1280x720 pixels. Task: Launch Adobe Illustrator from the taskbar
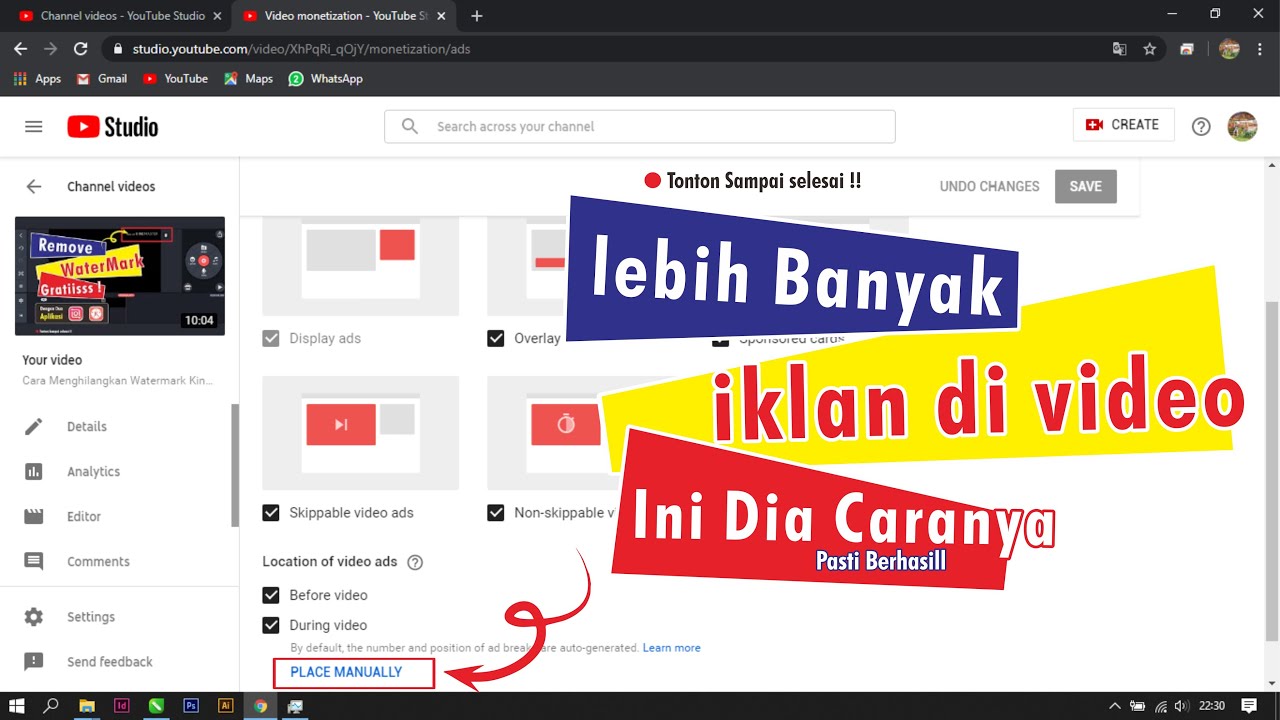coord(226,706)
